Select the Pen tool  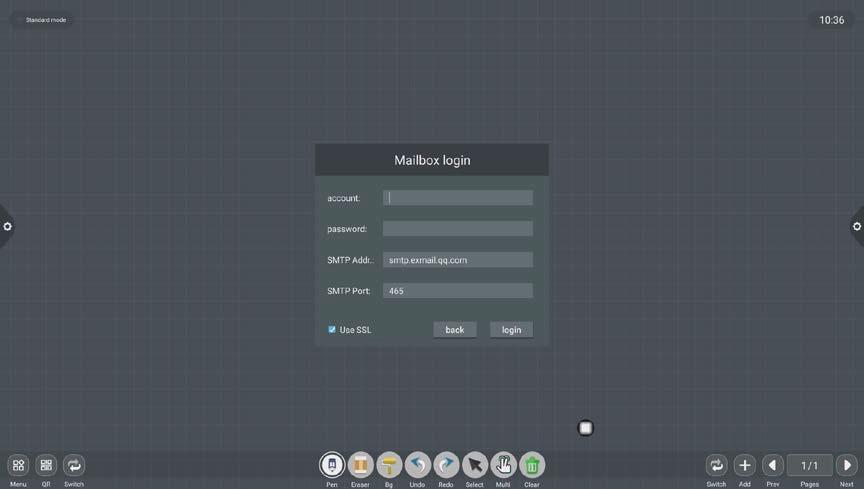(332, 465)
